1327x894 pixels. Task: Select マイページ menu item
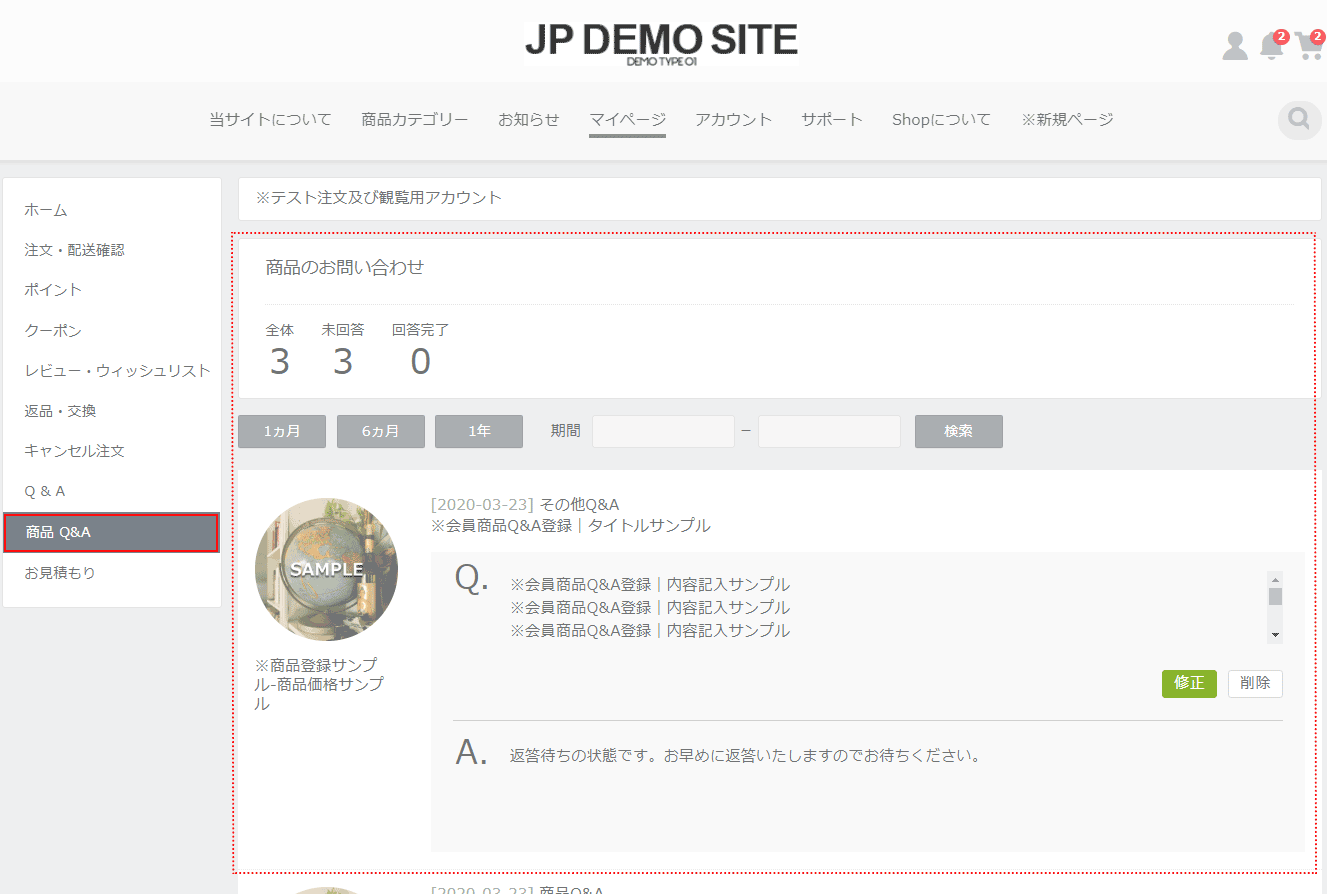[627, 119]
